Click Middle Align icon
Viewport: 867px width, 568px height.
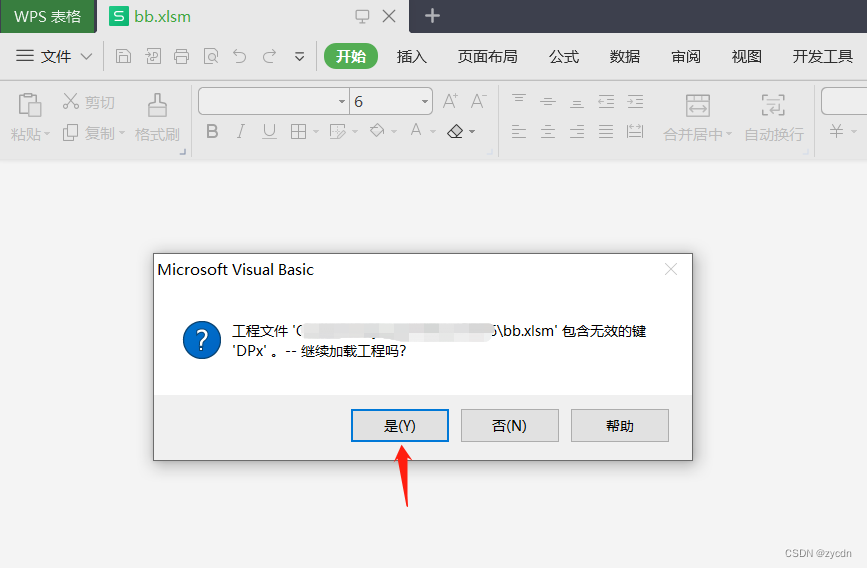pyautogui.click(x=548, y=101)
